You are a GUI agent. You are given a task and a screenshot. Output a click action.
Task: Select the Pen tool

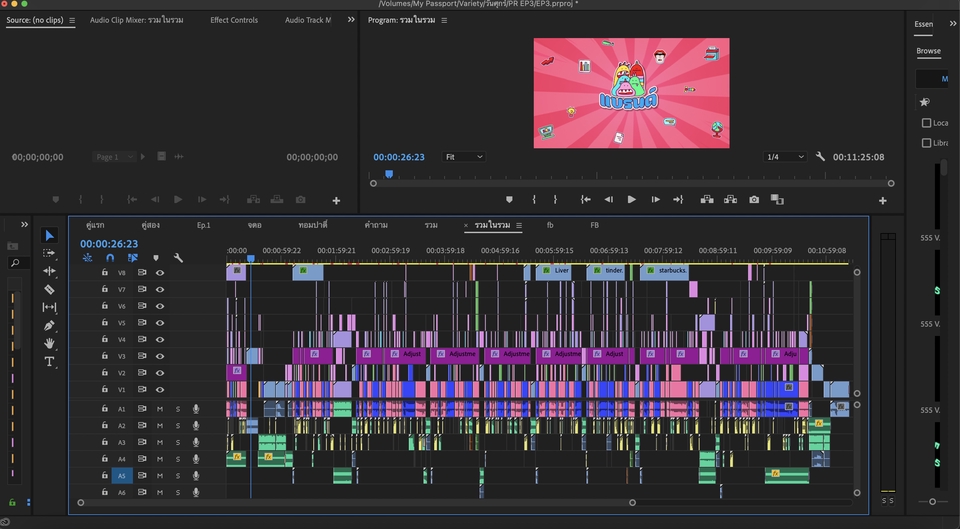click(50, 325)
